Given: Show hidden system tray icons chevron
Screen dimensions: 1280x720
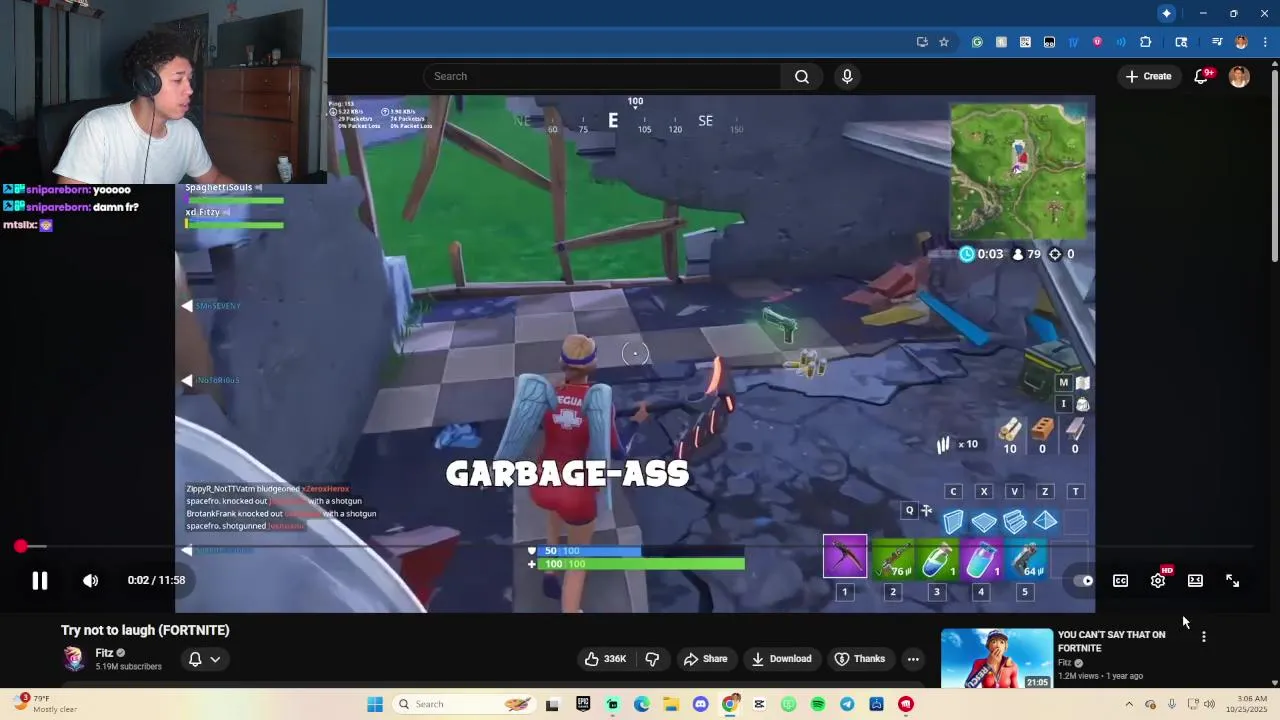Looking at the screenshot, I should coord(1129,704).
